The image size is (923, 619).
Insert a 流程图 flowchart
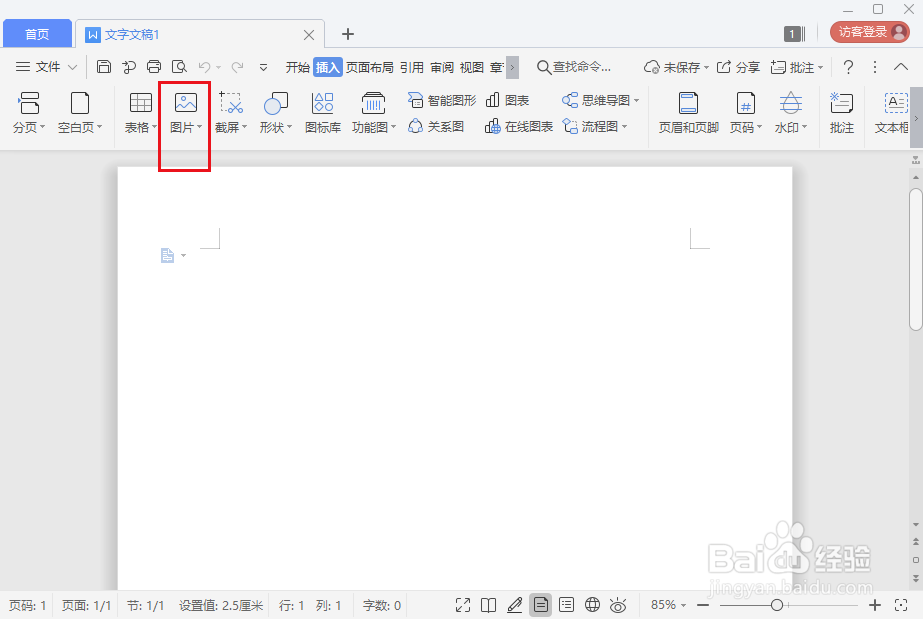595,126
